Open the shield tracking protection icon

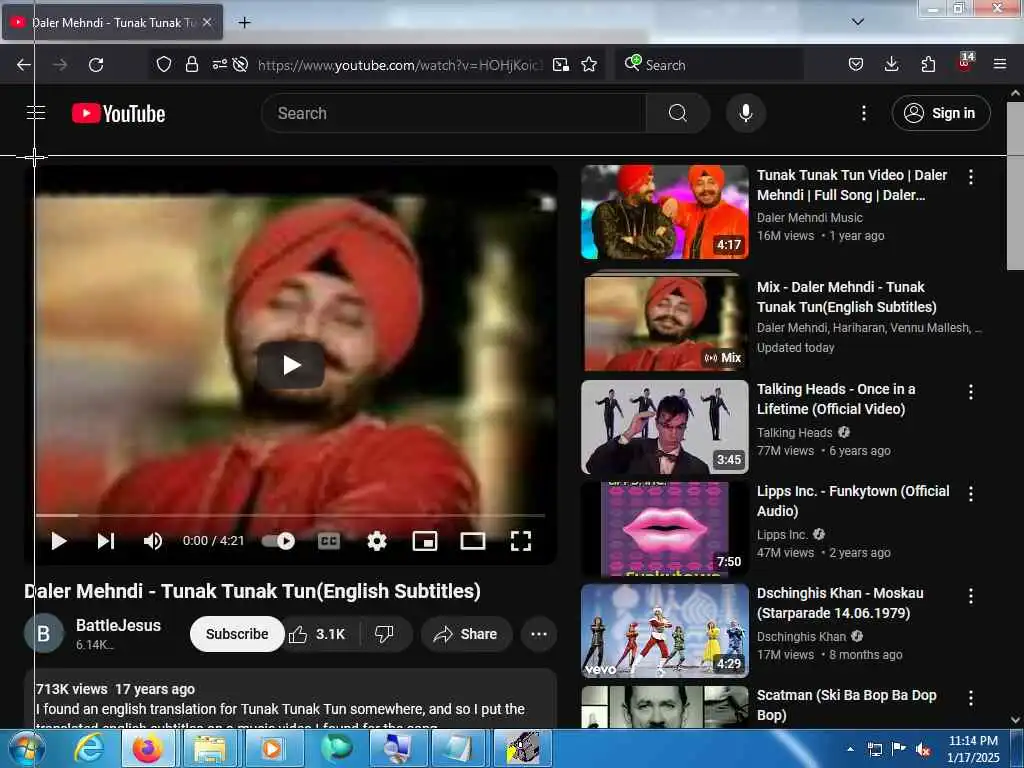[164, 65]
